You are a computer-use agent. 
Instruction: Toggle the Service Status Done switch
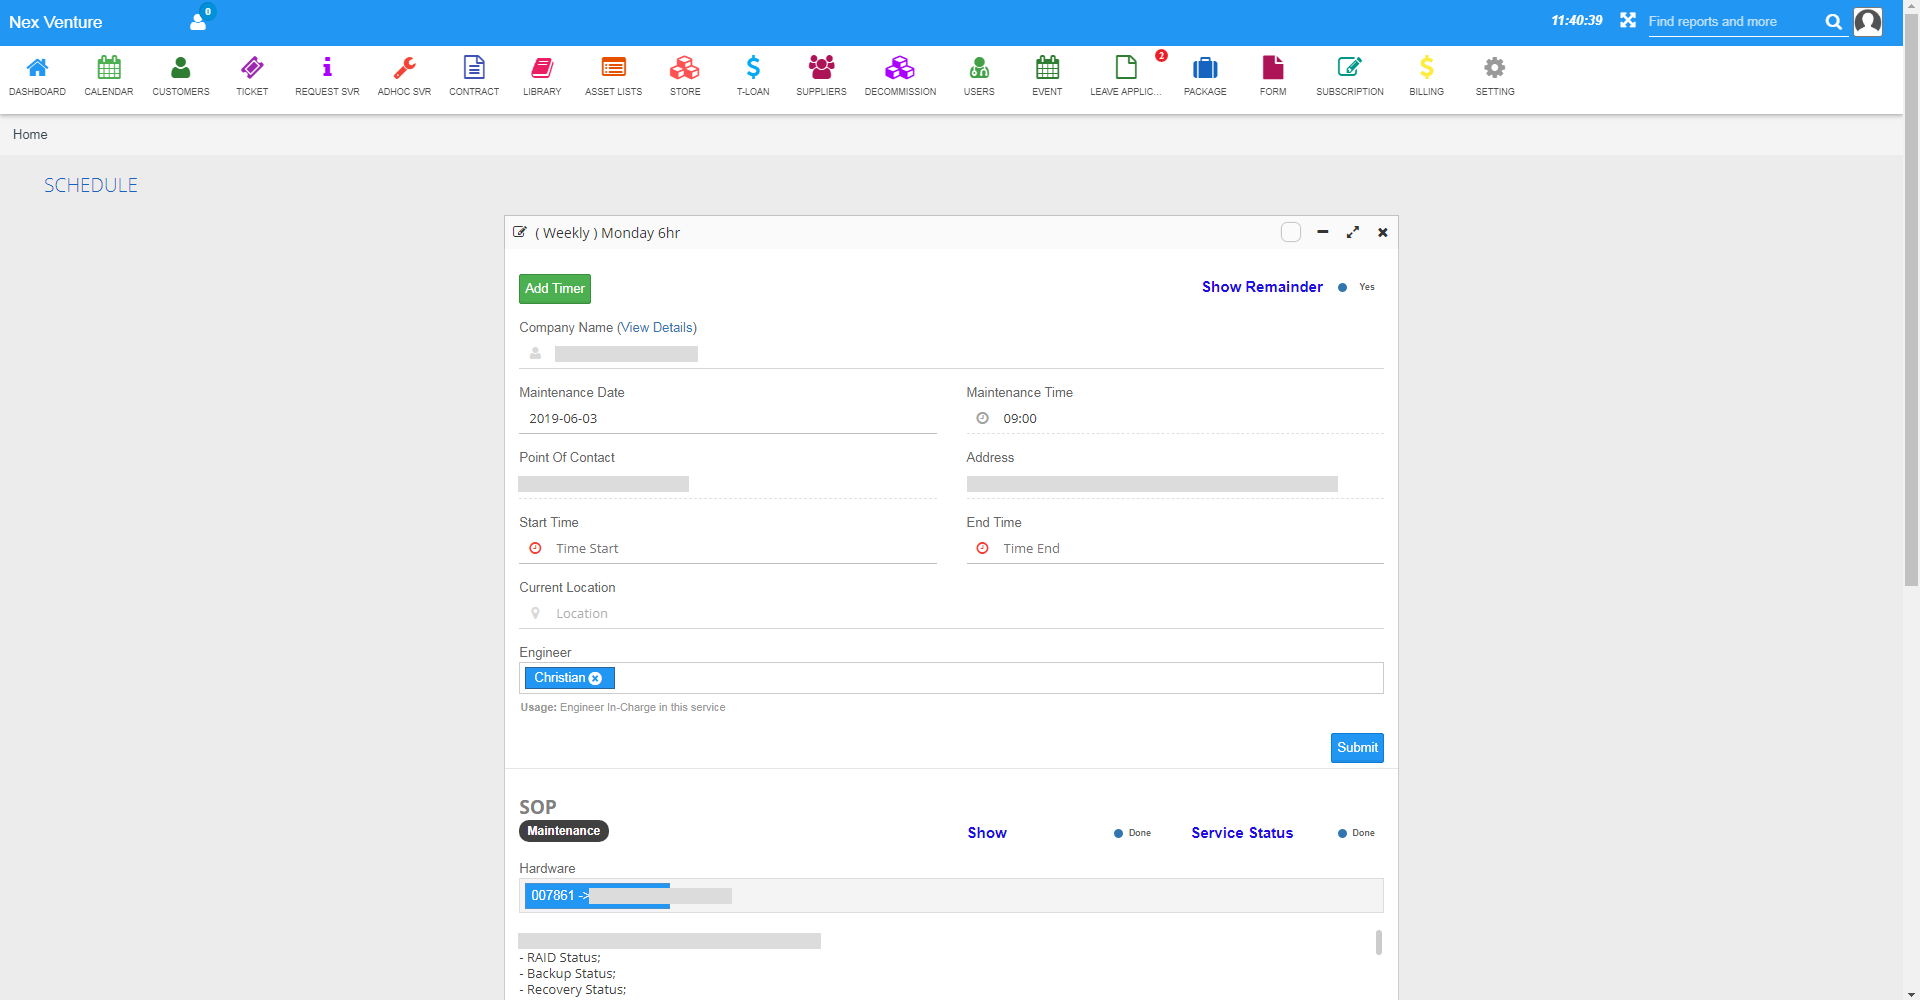1343,834
